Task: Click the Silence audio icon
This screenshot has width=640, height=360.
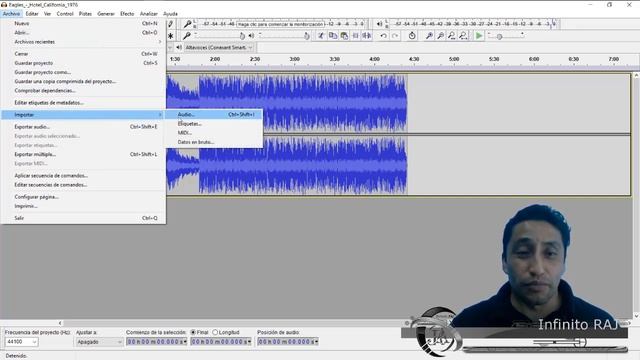Action: pyautogui.click(x=367, y=36)
